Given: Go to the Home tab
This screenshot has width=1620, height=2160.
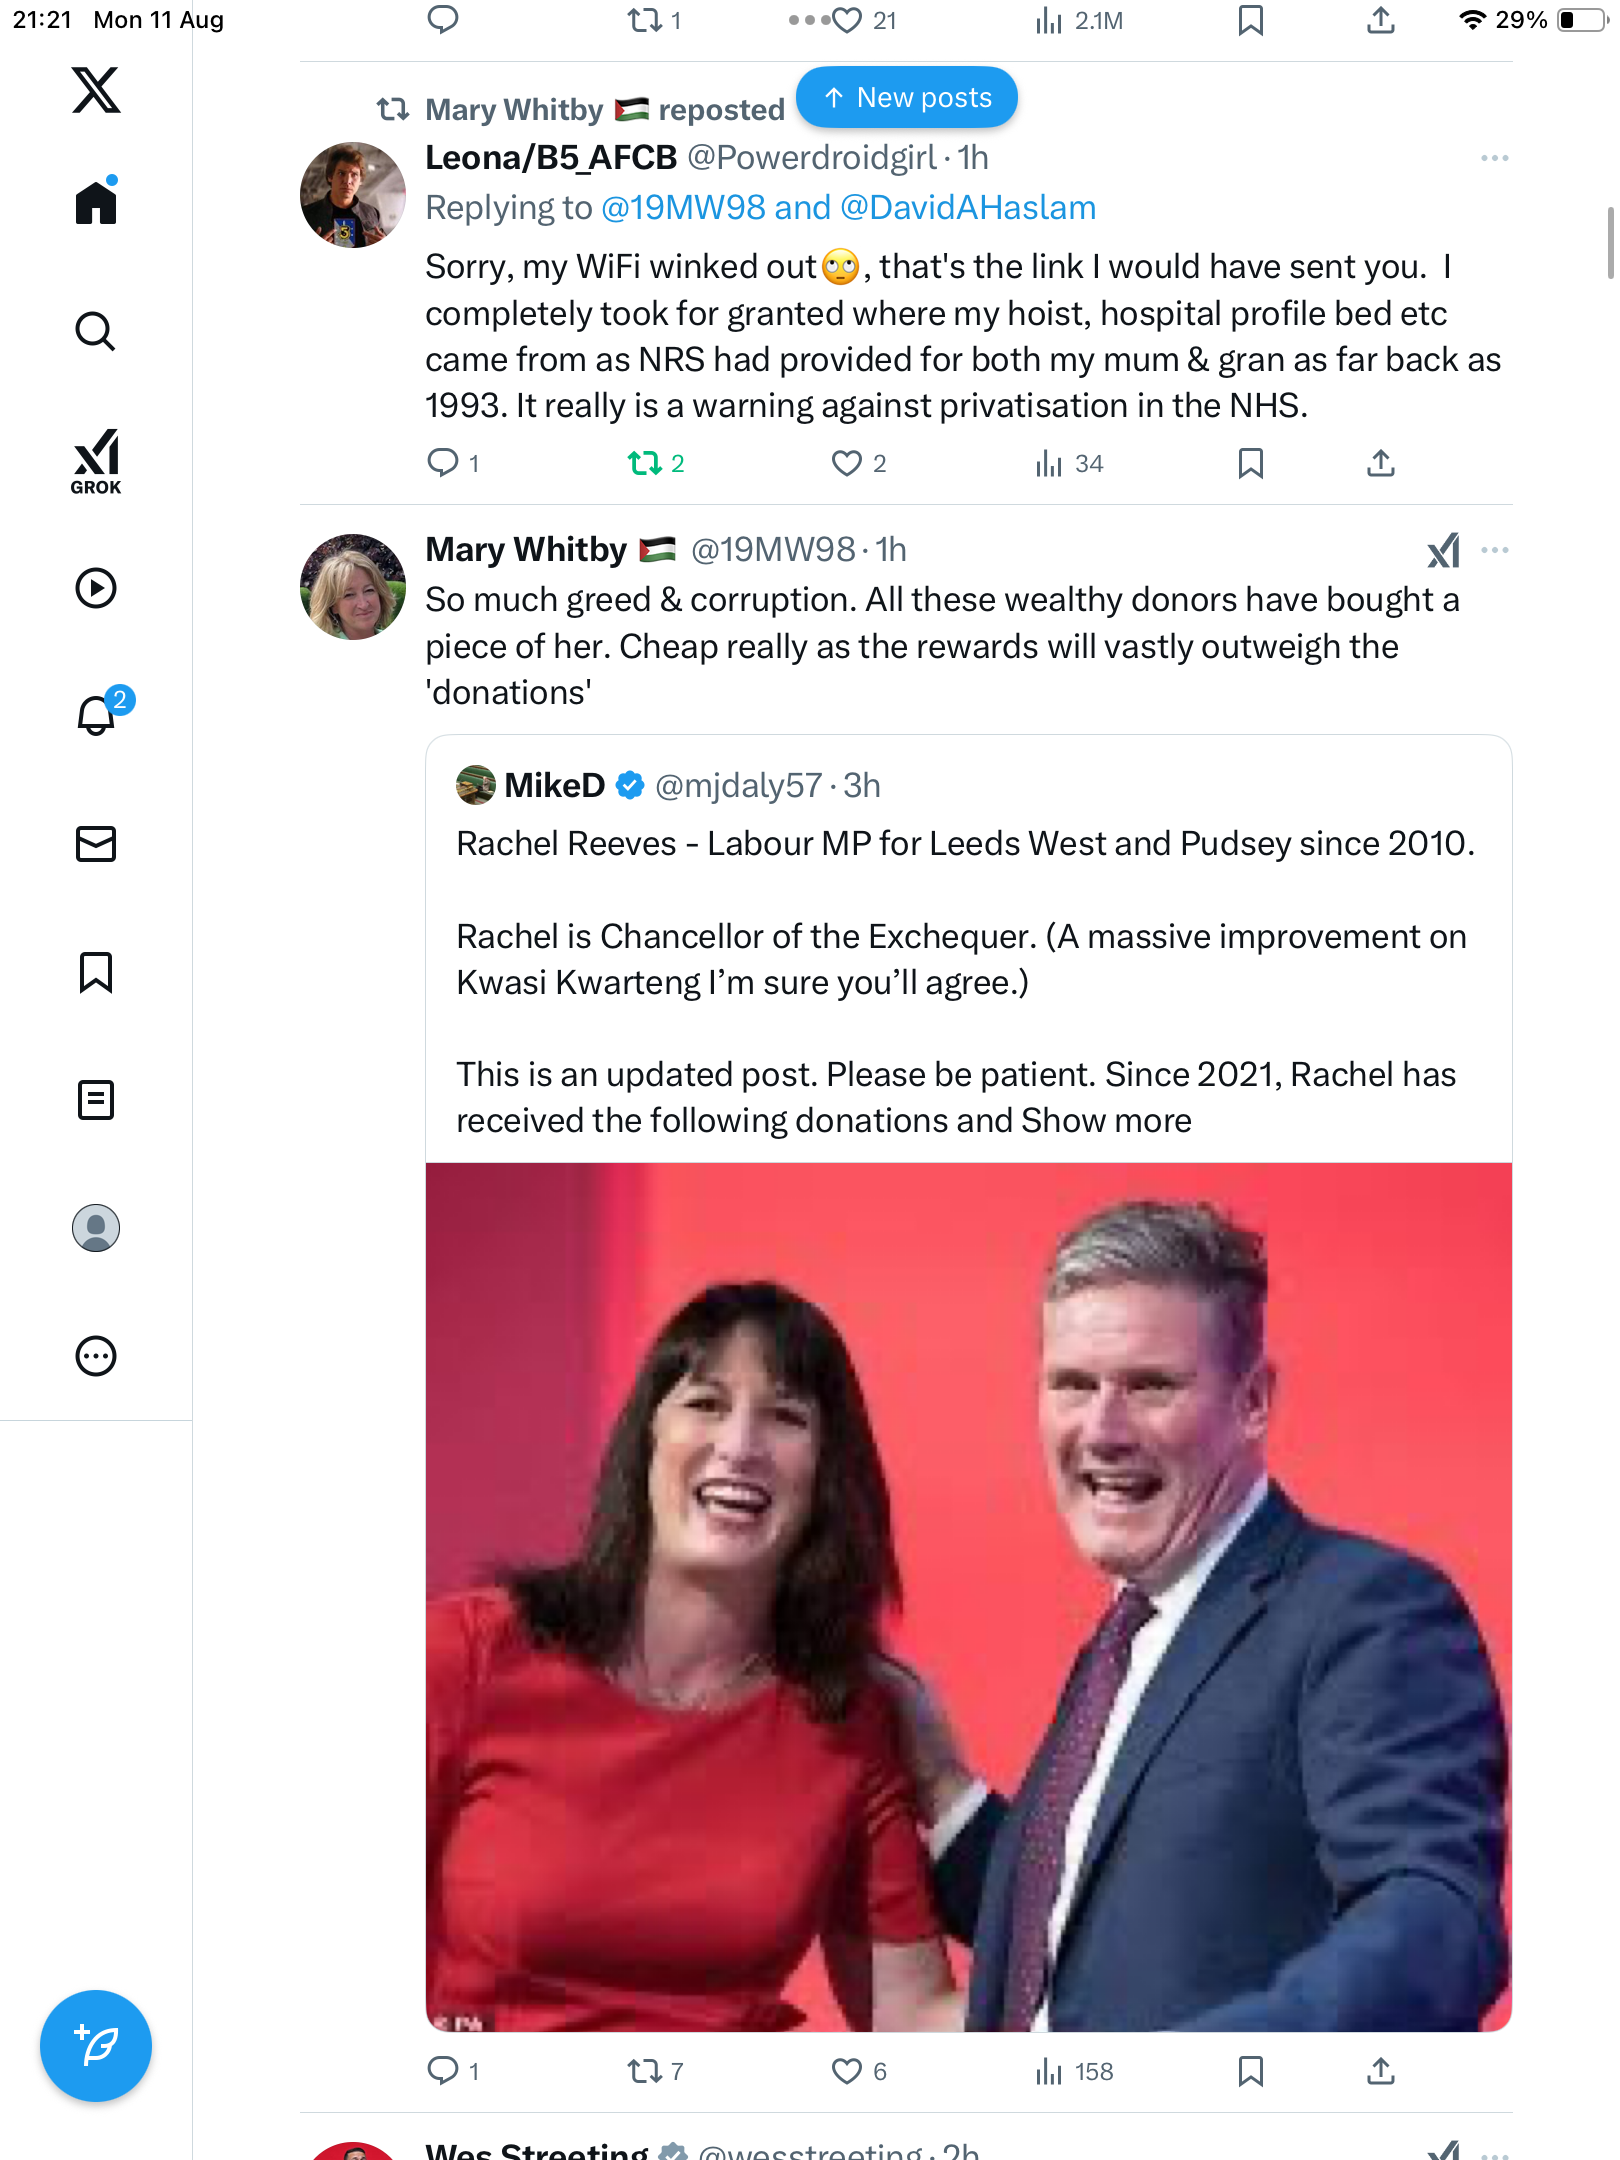Looking at the screenshot, I should [x=96, y=203].
